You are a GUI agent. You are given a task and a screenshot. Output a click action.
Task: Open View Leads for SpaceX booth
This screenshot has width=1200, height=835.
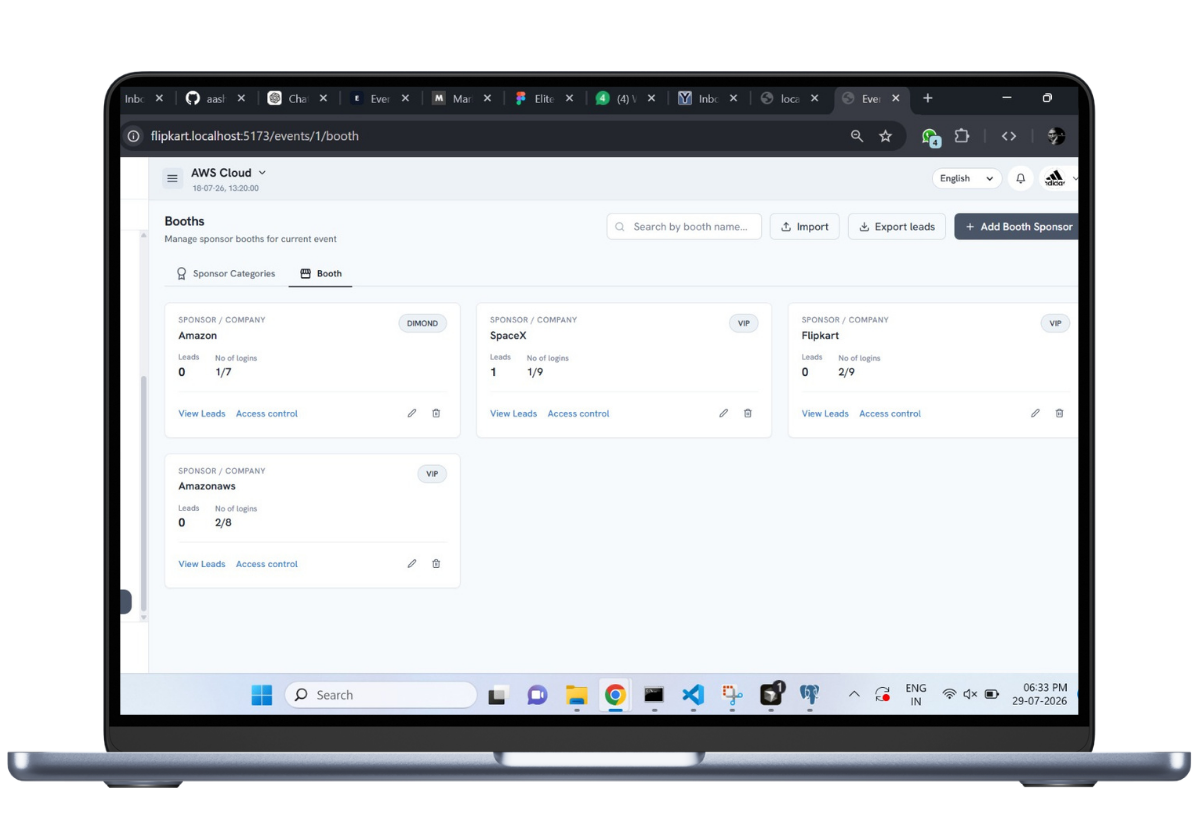(514, 413)
